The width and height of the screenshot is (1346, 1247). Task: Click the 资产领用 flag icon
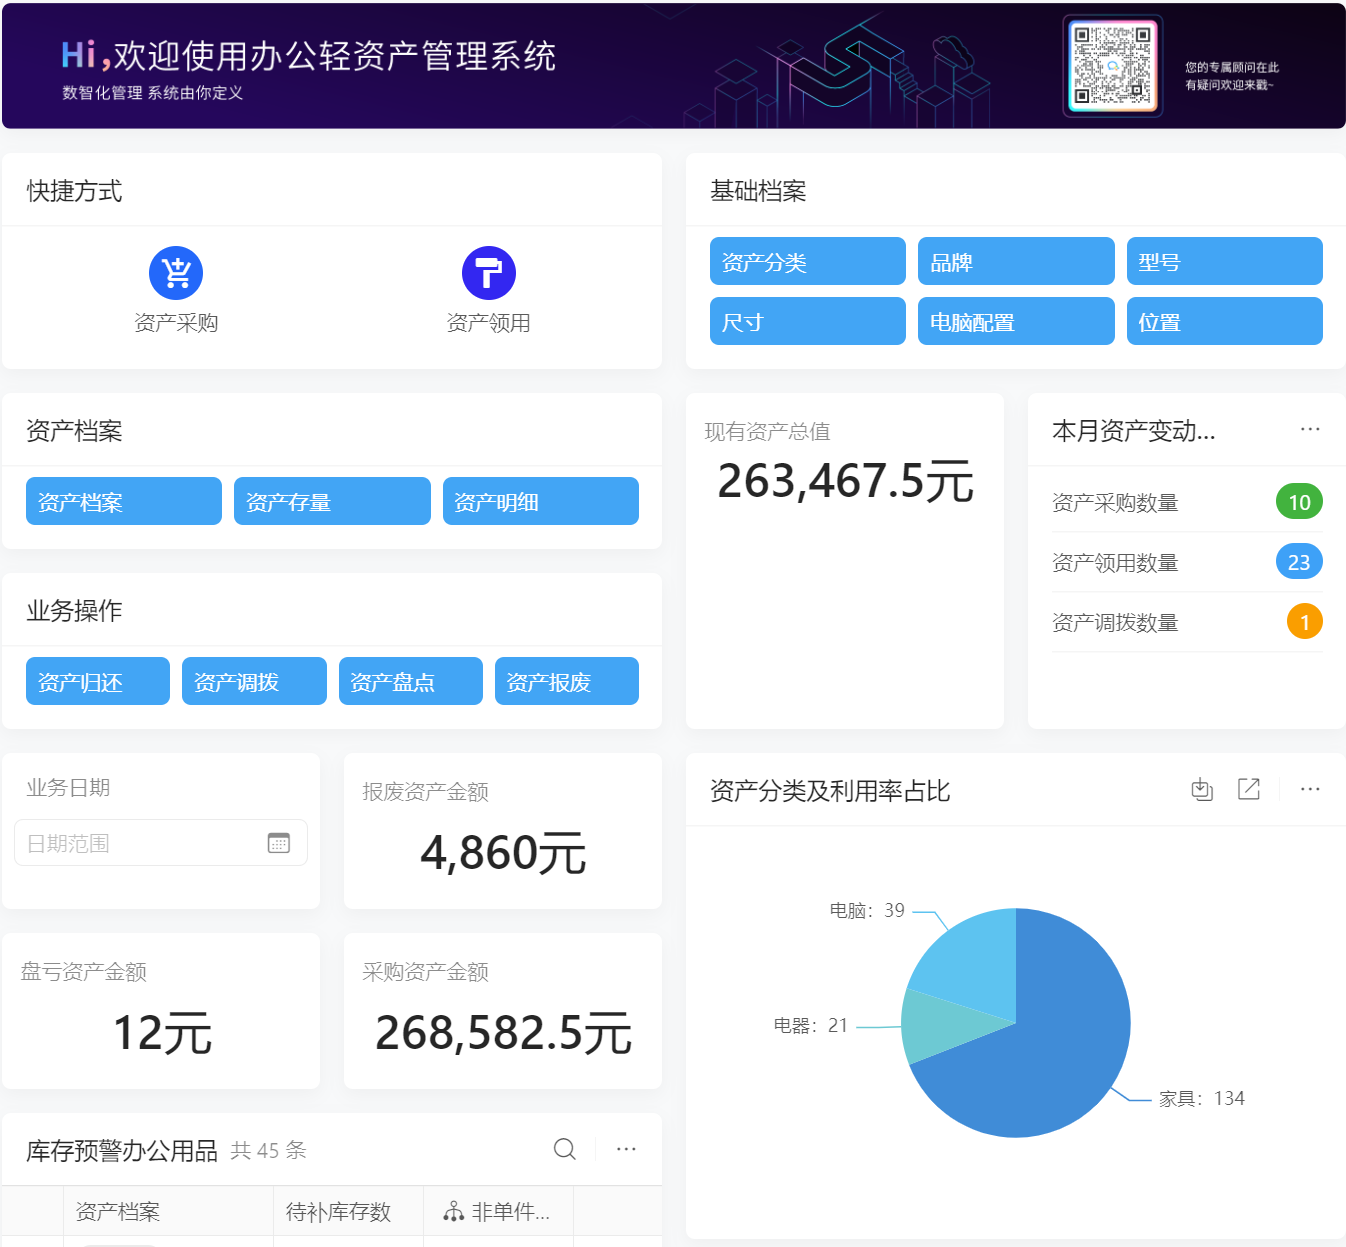coord(488,271)
